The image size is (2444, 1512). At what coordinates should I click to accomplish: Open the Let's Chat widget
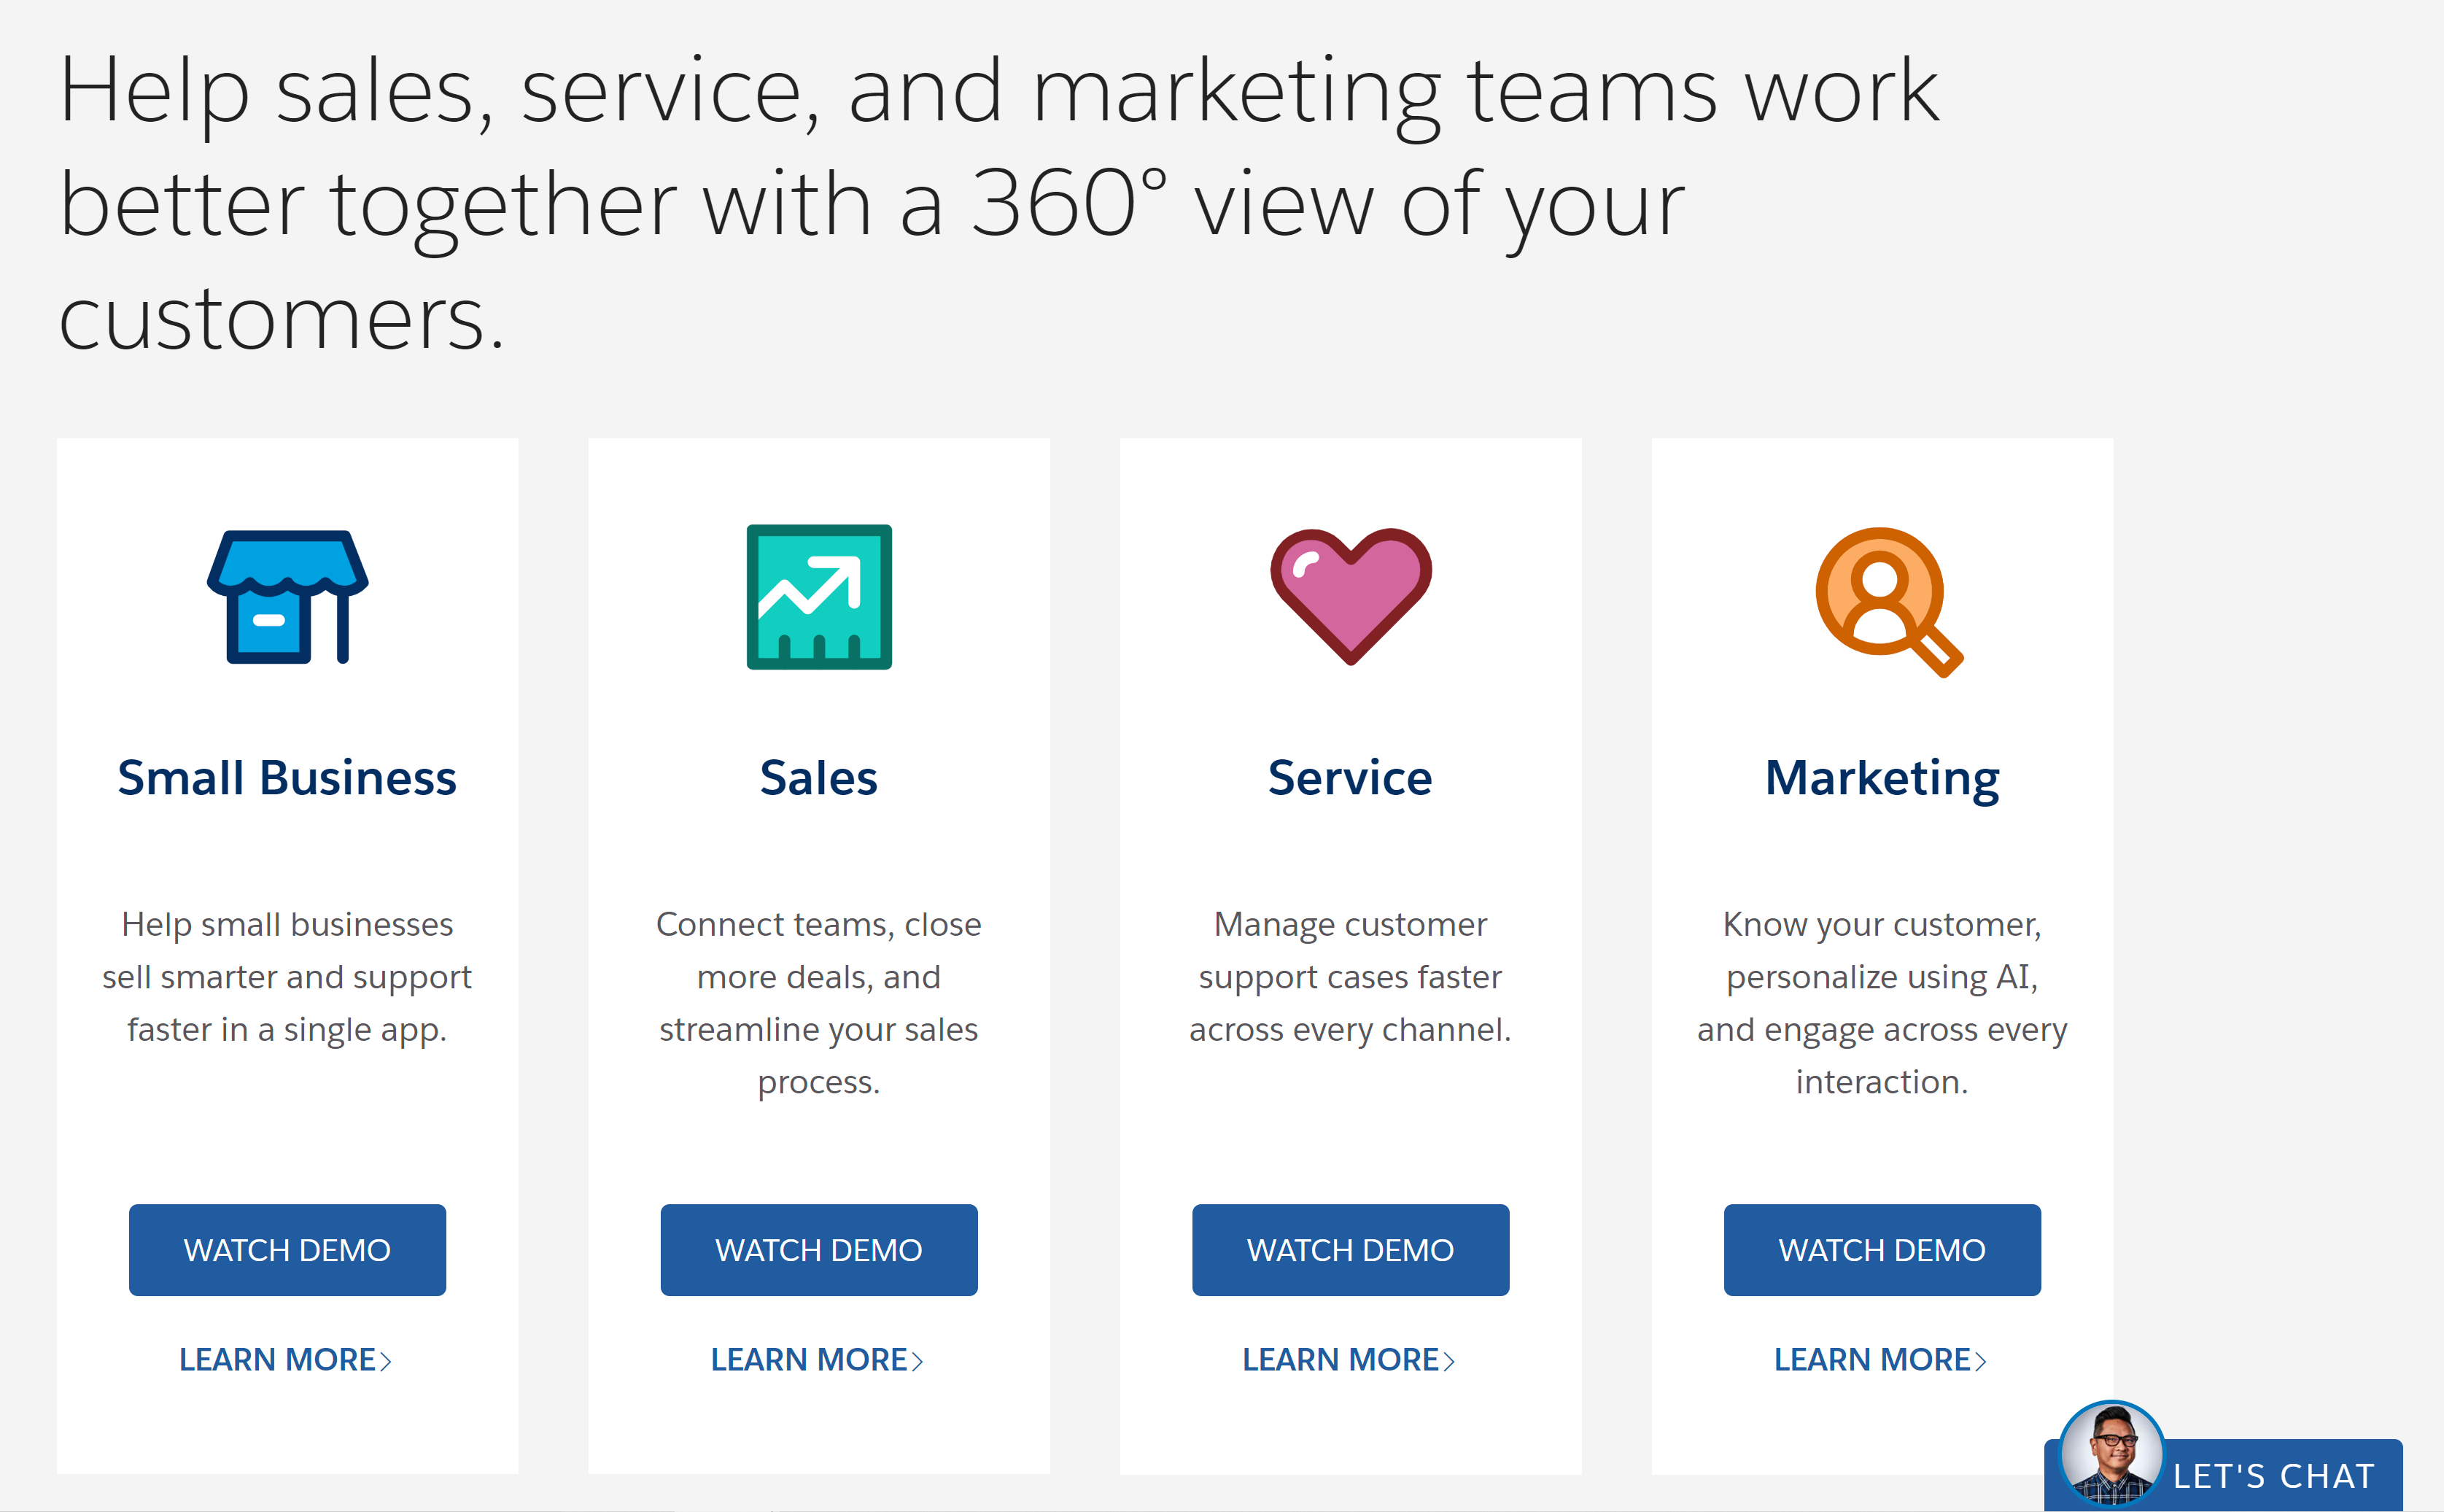tap(2273, 1476)
